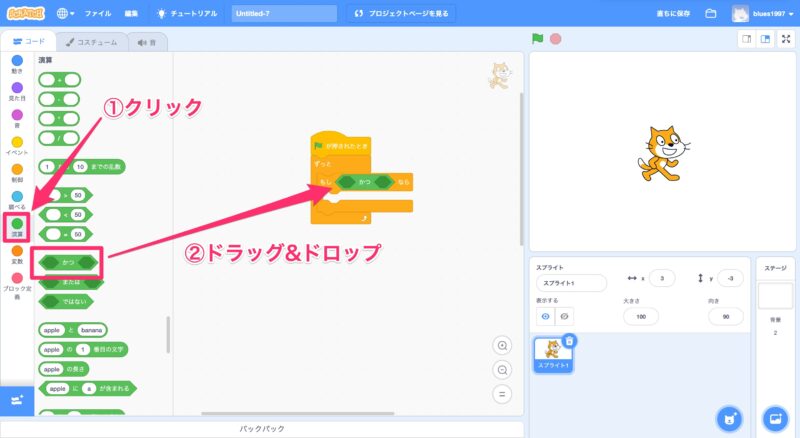
Task: Click the green flag to run project
Action: pos(537,39)
